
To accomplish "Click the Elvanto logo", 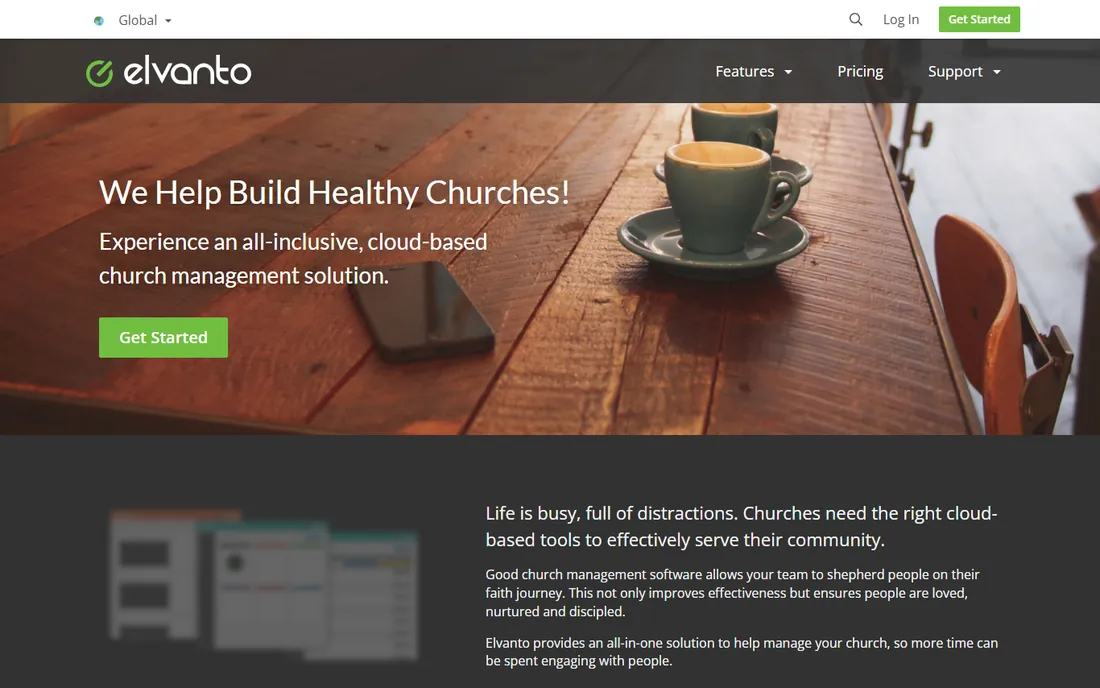I will pos(168,71).
